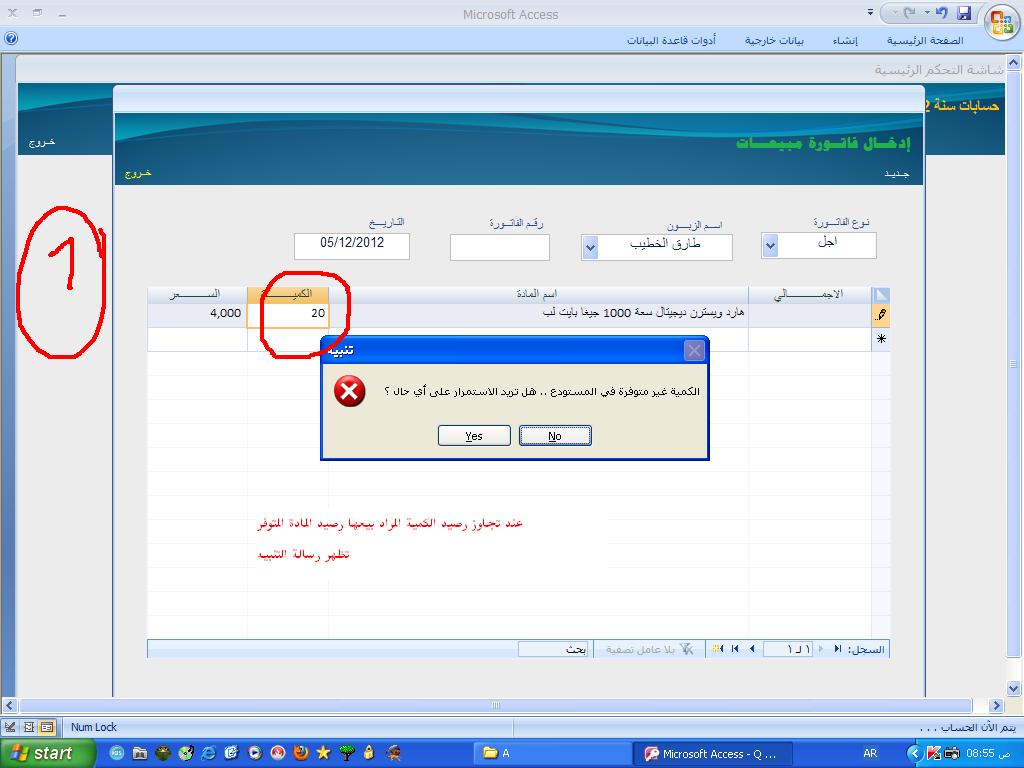Image resolution: width=1024 pixels, height=768 pixels.
Task: Click the invoice number input field
Action: pos(500,248)
